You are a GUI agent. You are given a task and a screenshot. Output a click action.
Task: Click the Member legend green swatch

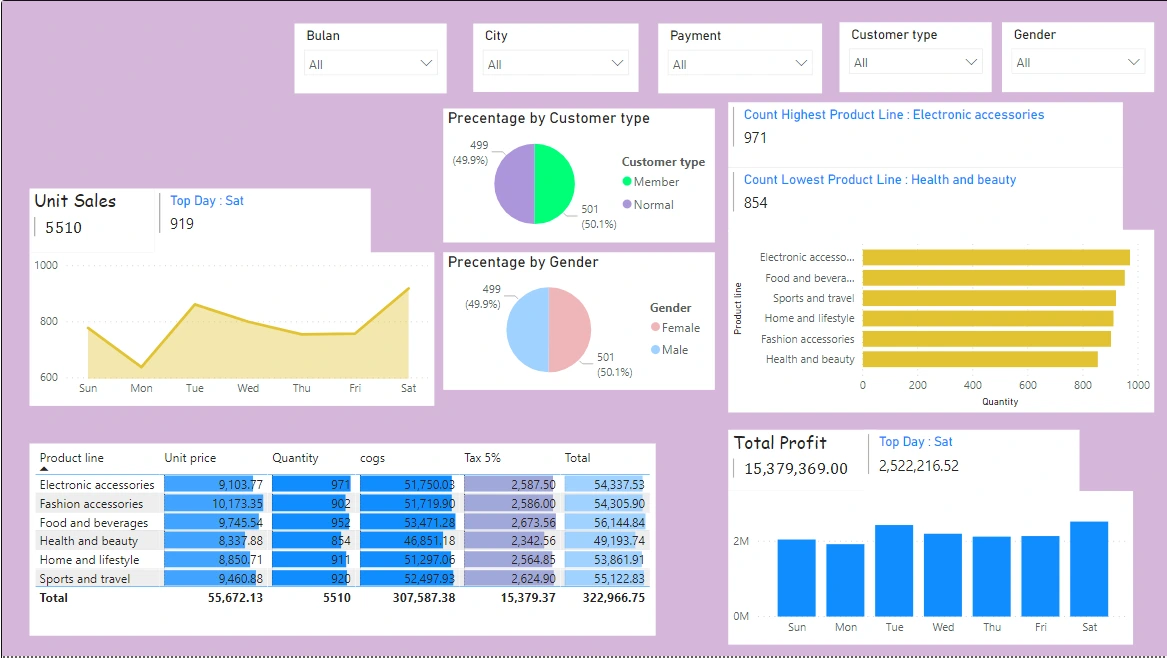627,182
